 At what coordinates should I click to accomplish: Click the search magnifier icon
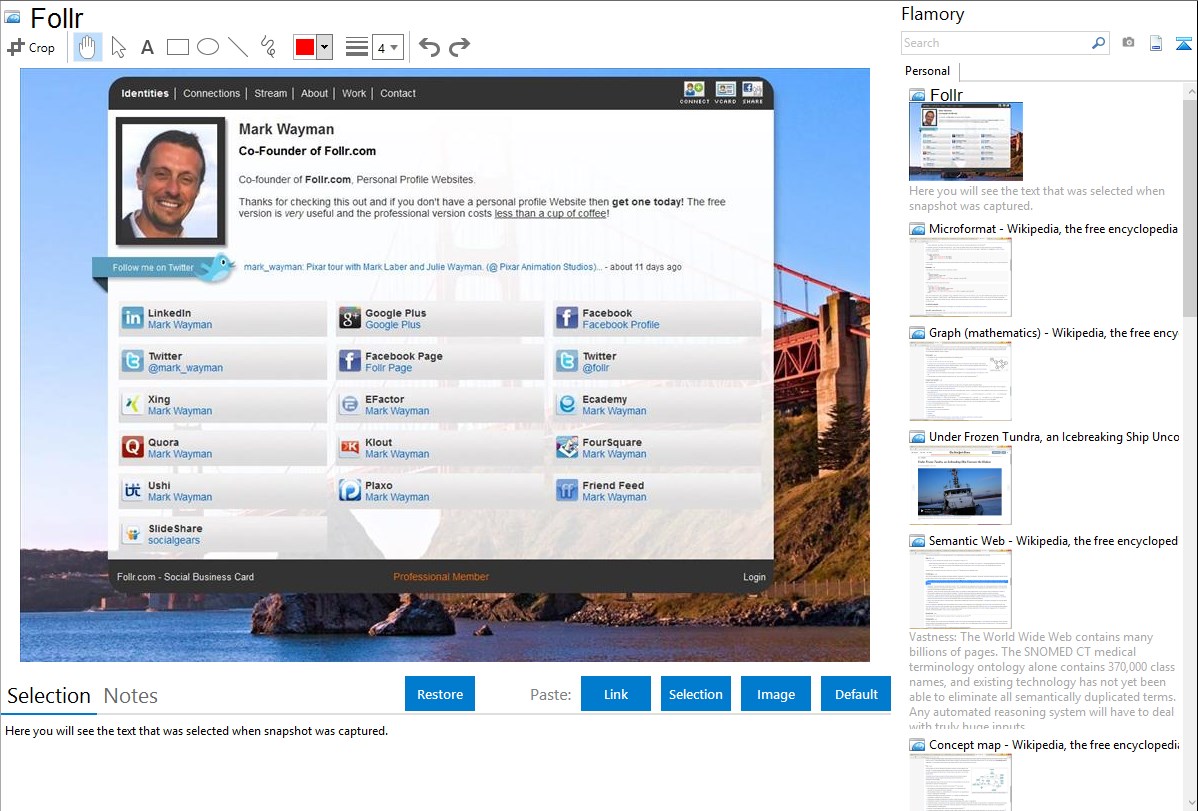1098,43
